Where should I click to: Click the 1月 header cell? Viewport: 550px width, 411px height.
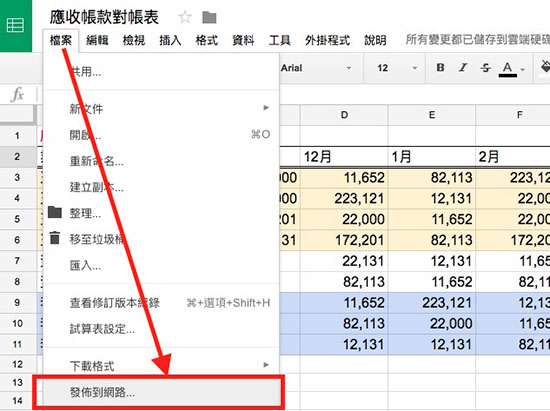coord(432,156)
